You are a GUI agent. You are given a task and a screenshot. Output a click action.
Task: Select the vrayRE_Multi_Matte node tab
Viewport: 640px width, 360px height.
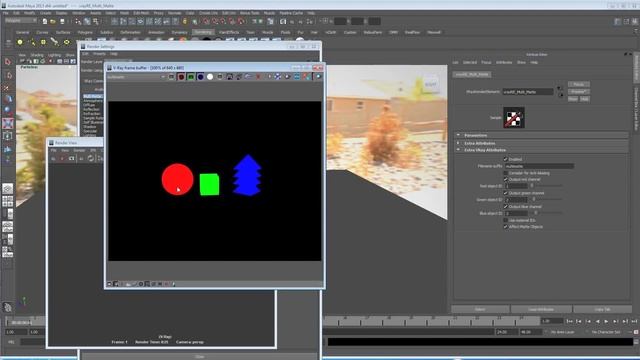tap(472, 74)
